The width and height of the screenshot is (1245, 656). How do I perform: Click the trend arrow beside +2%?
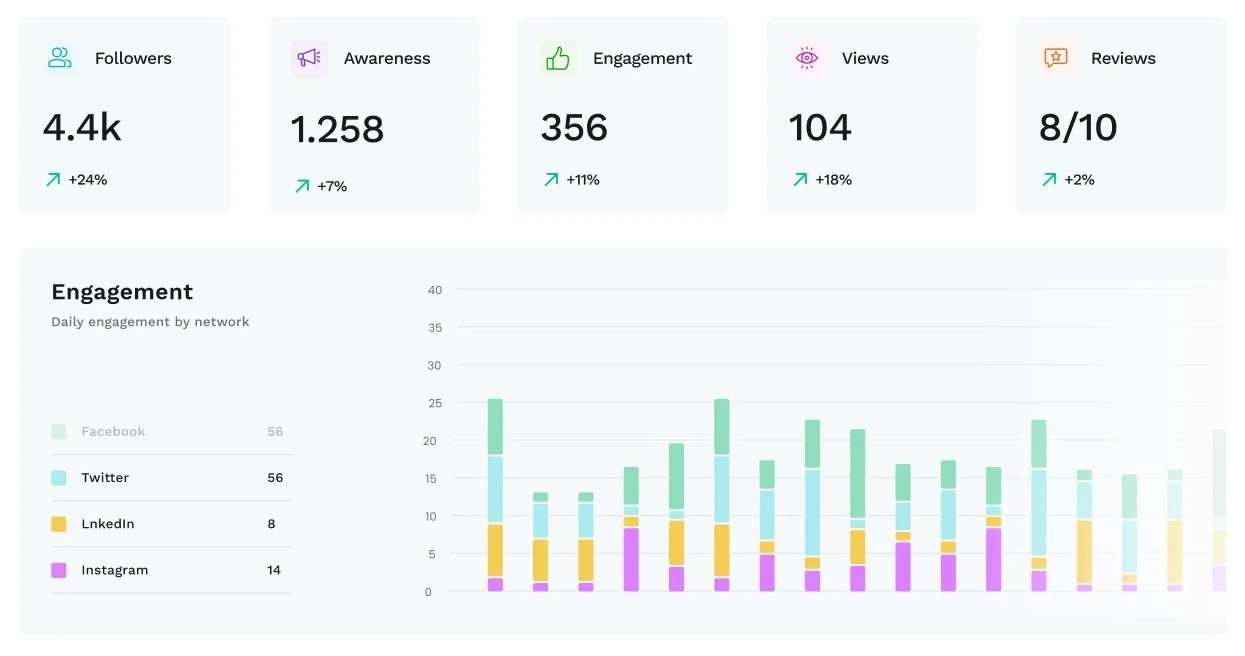pyautogui.click(x=1049, y=179)
